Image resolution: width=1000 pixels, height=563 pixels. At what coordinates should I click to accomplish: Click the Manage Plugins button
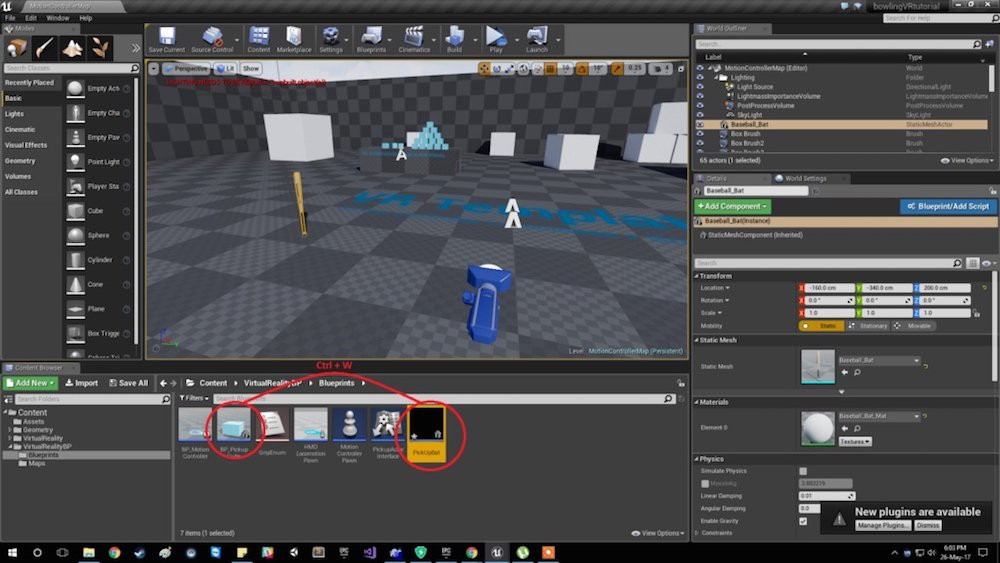coord(882,525)
